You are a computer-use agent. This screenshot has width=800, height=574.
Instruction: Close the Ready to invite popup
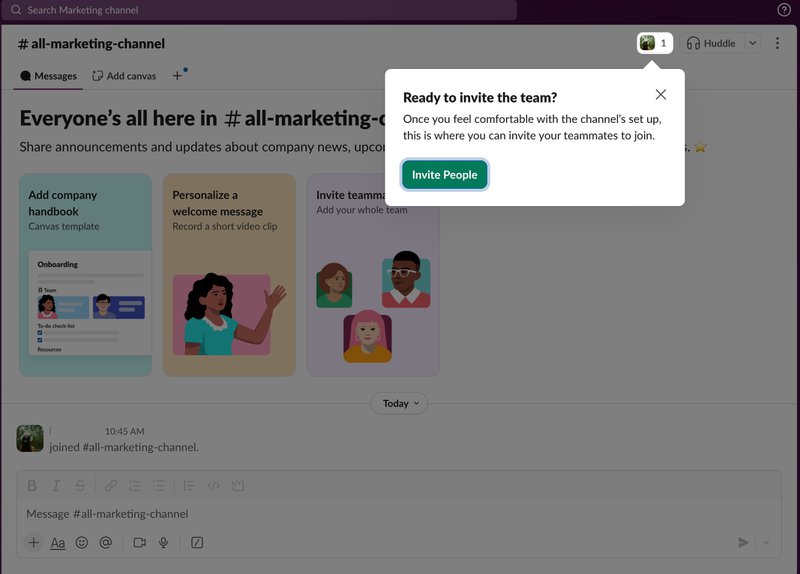click(x=661, y=94)
